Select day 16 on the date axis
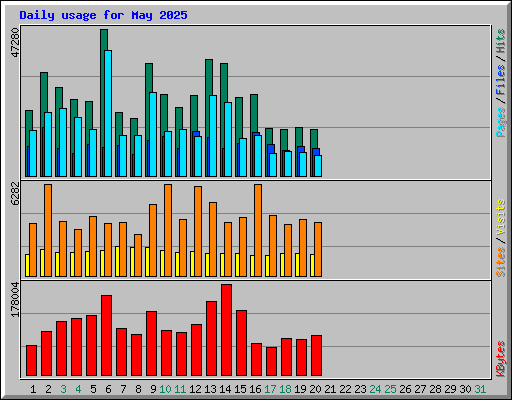The image size is (512, 400). pyautogui.click(x=255, y=389)
